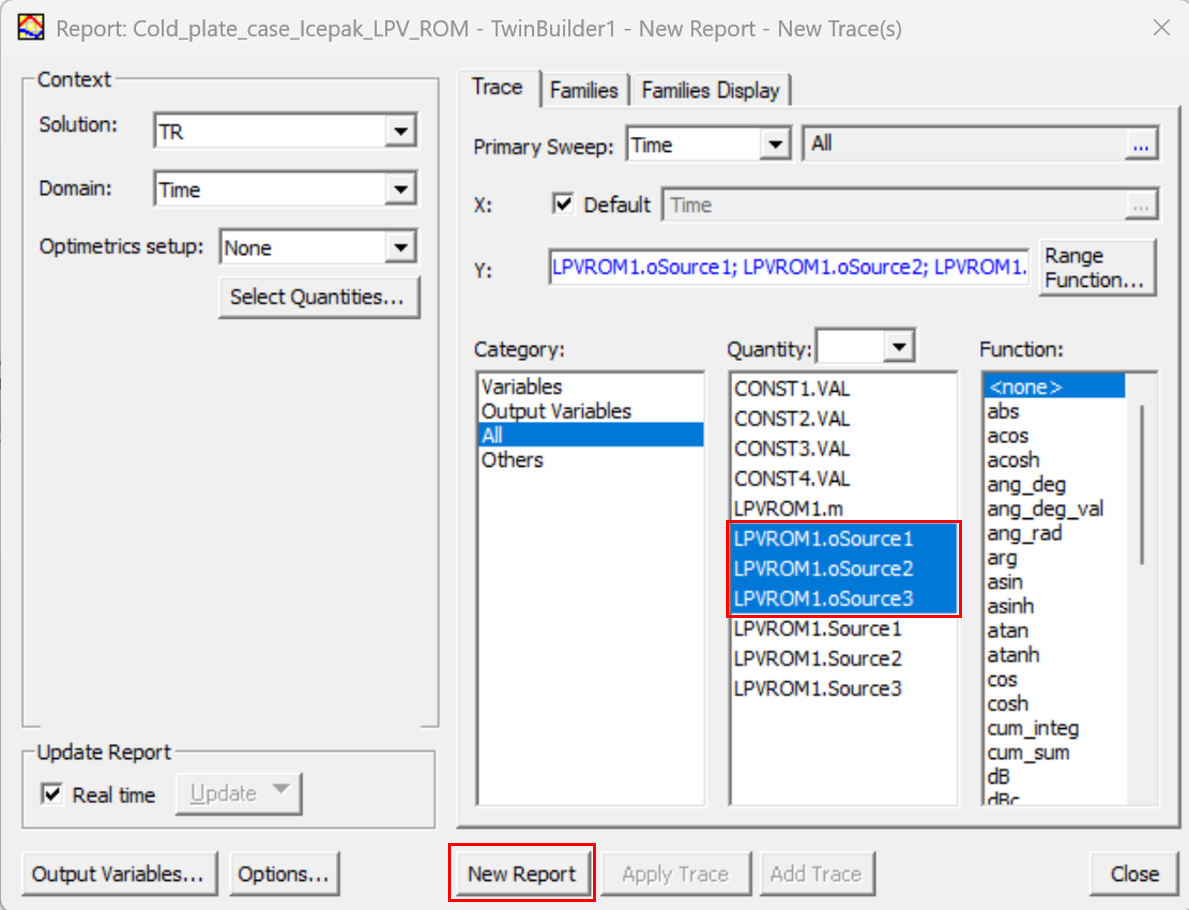The image size is (1189, 910).
Task: Select LPVROM1.m quantity
Action: 843,508
